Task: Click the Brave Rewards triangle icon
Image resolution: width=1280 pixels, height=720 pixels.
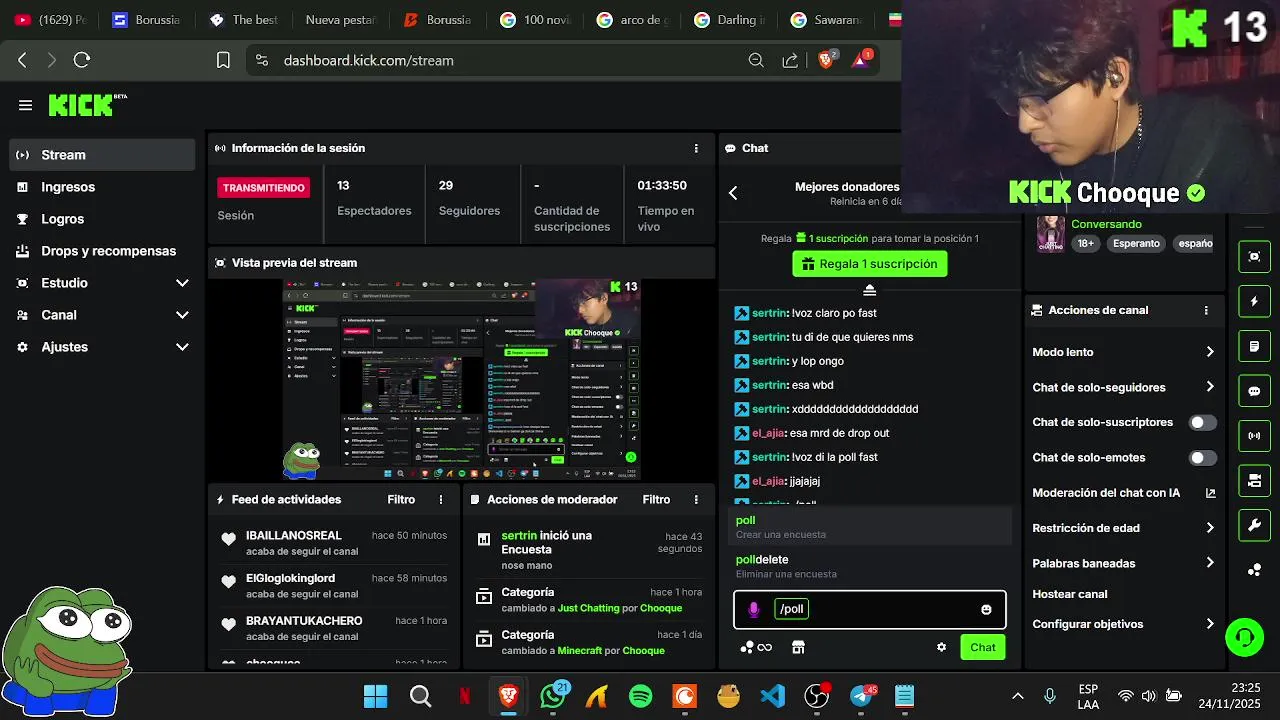Action: click(861, 60)
